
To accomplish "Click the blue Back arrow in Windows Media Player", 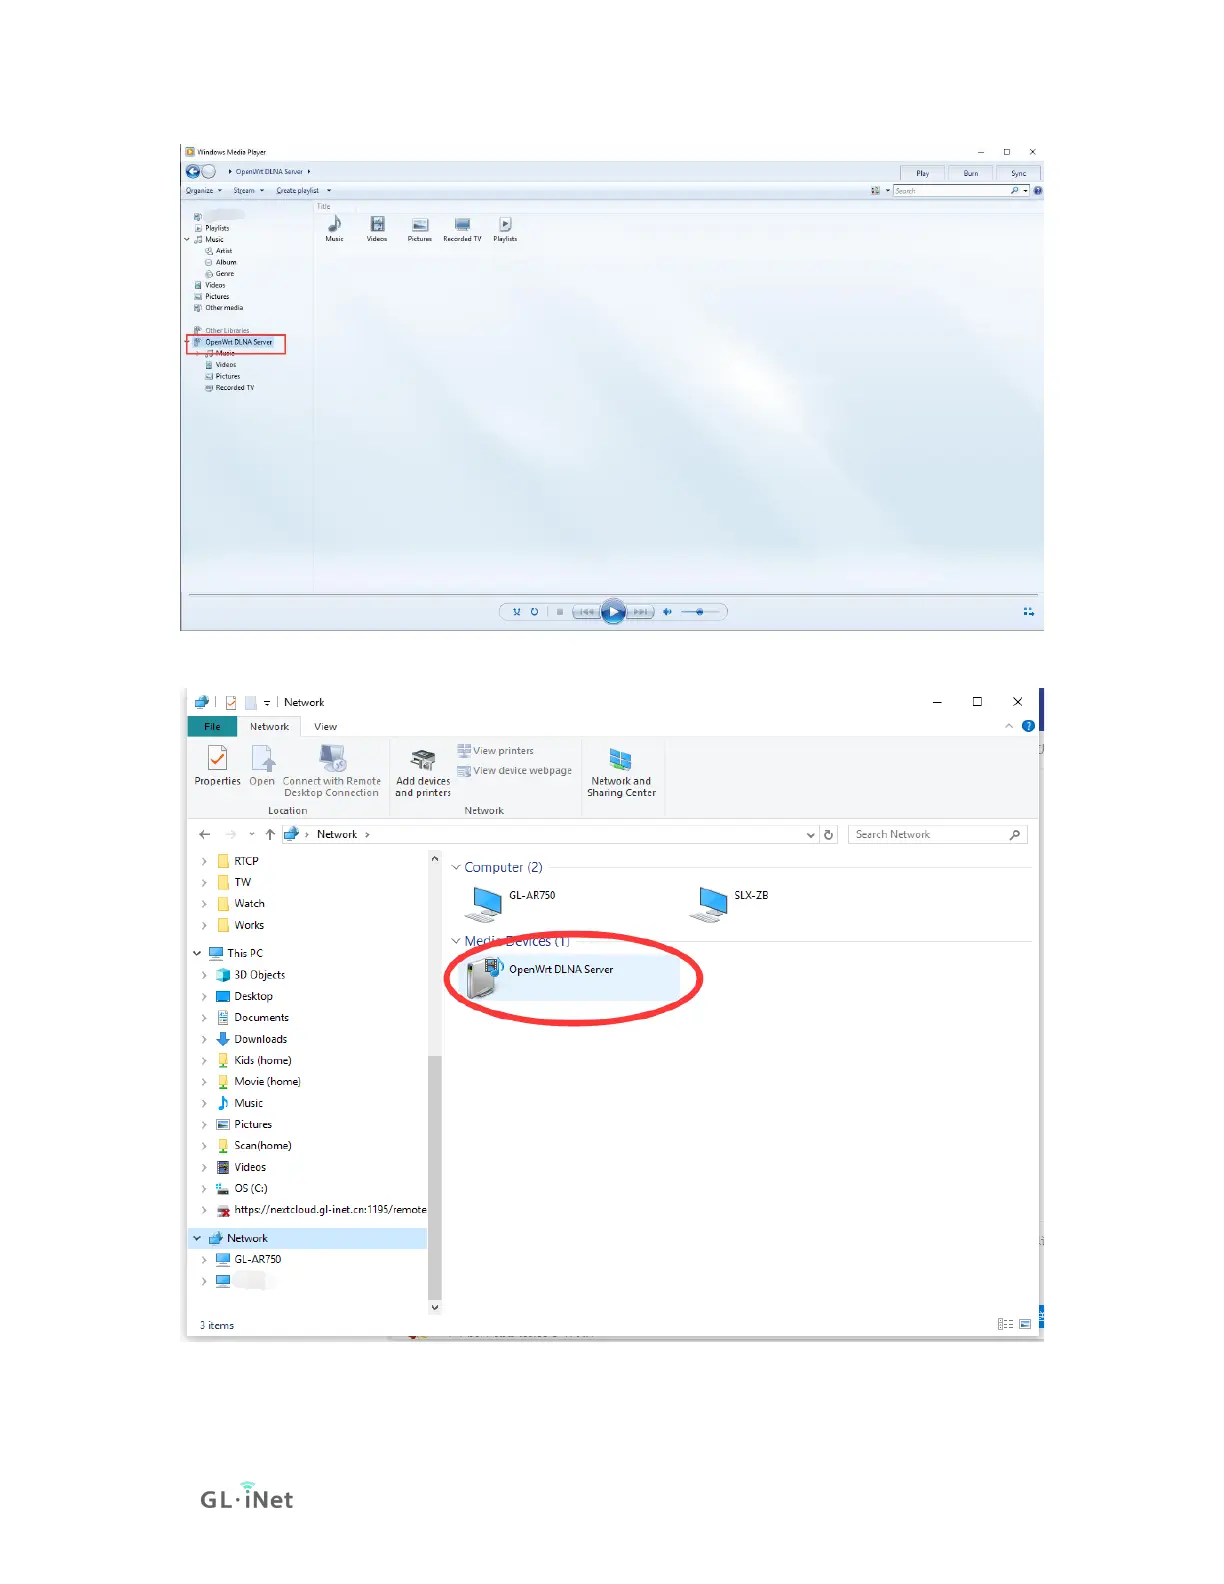I will click(x=193, y=171).
